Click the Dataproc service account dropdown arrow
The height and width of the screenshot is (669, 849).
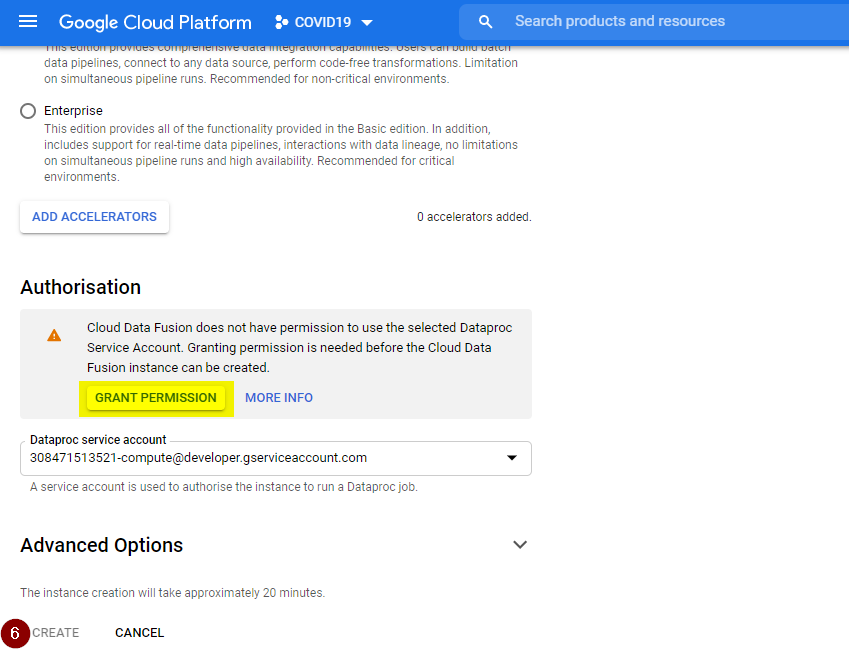click(512, 458)
